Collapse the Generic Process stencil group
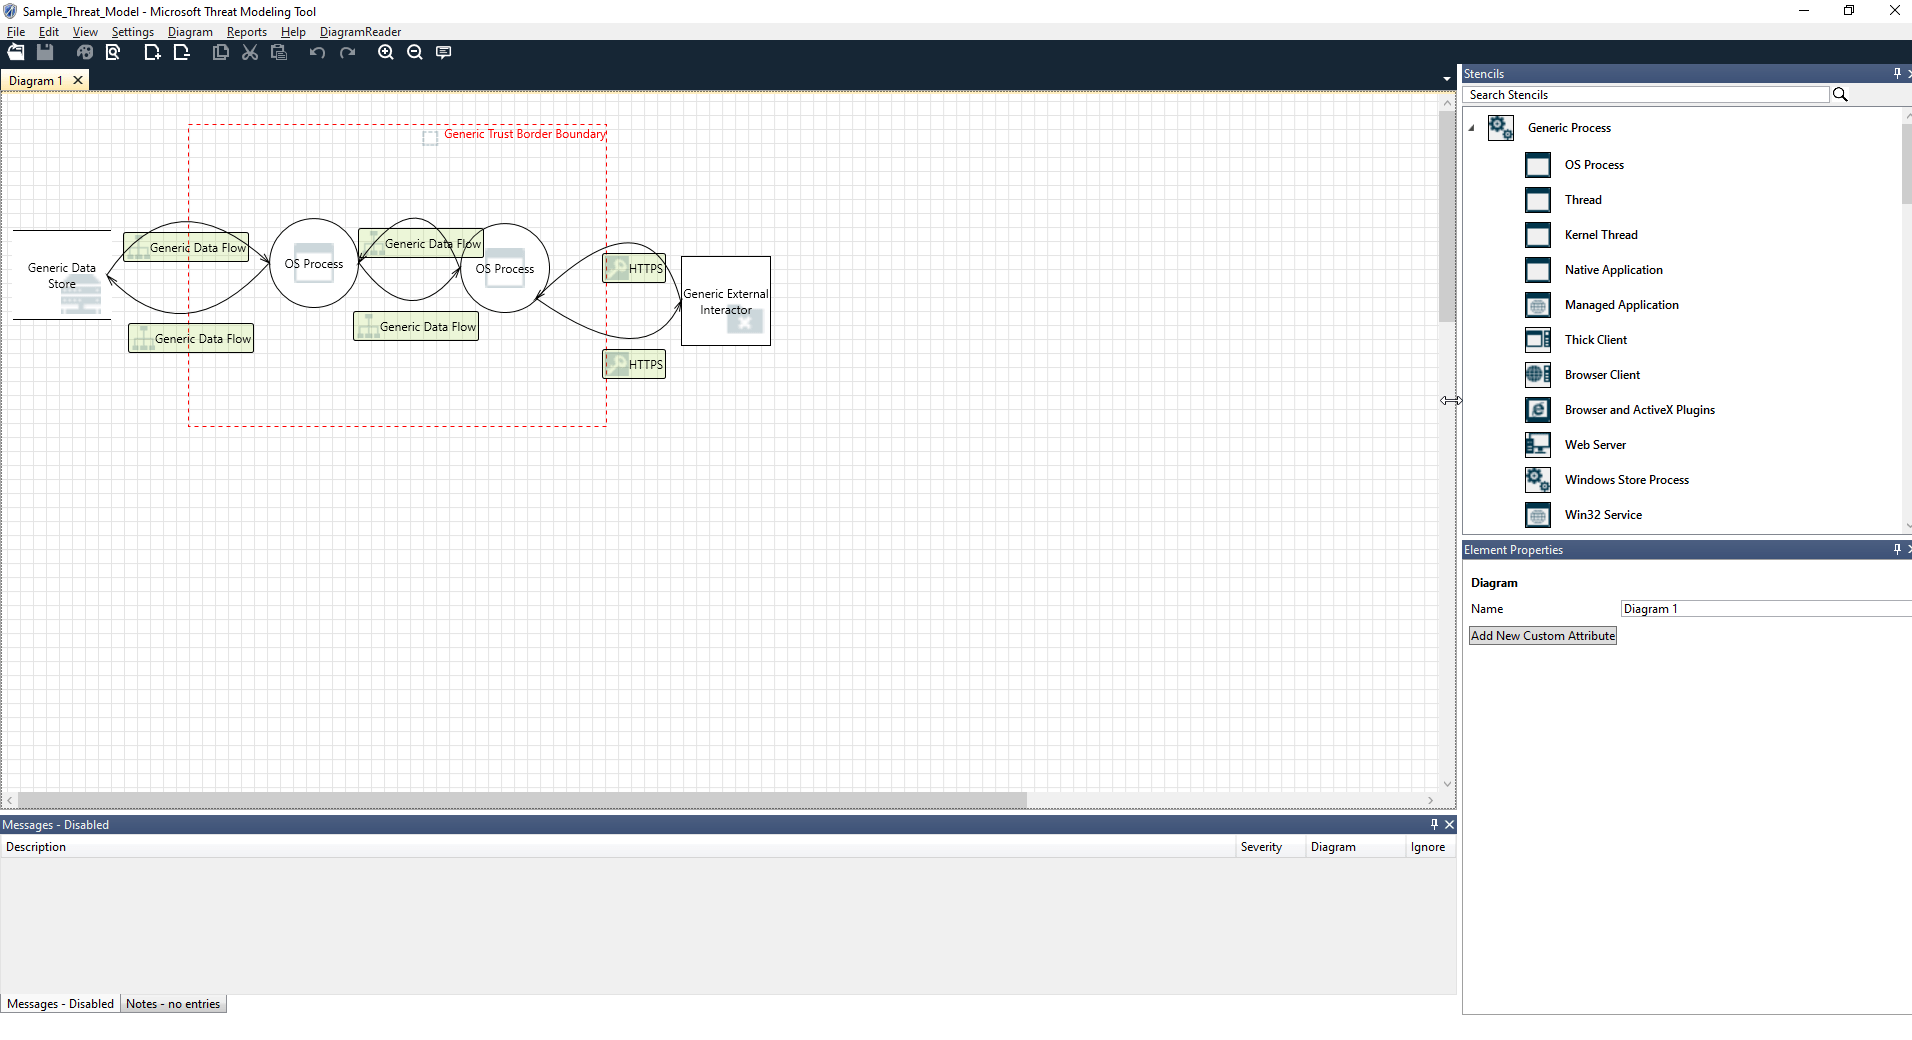This screenshot has height=1040, width=1912. (1471, 128)
